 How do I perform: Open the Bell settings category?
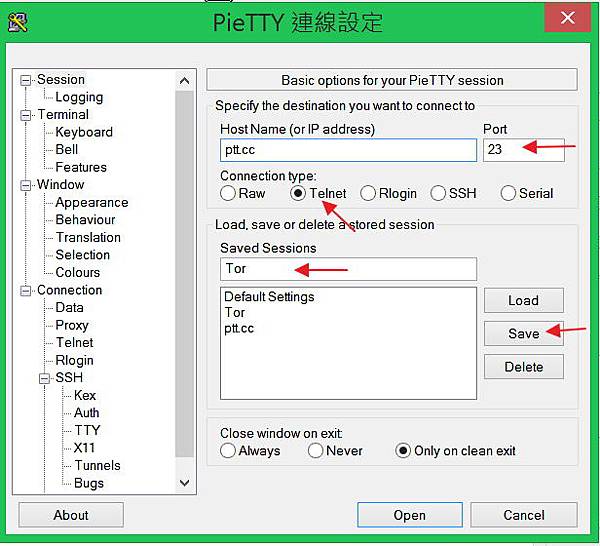(67, 149)
